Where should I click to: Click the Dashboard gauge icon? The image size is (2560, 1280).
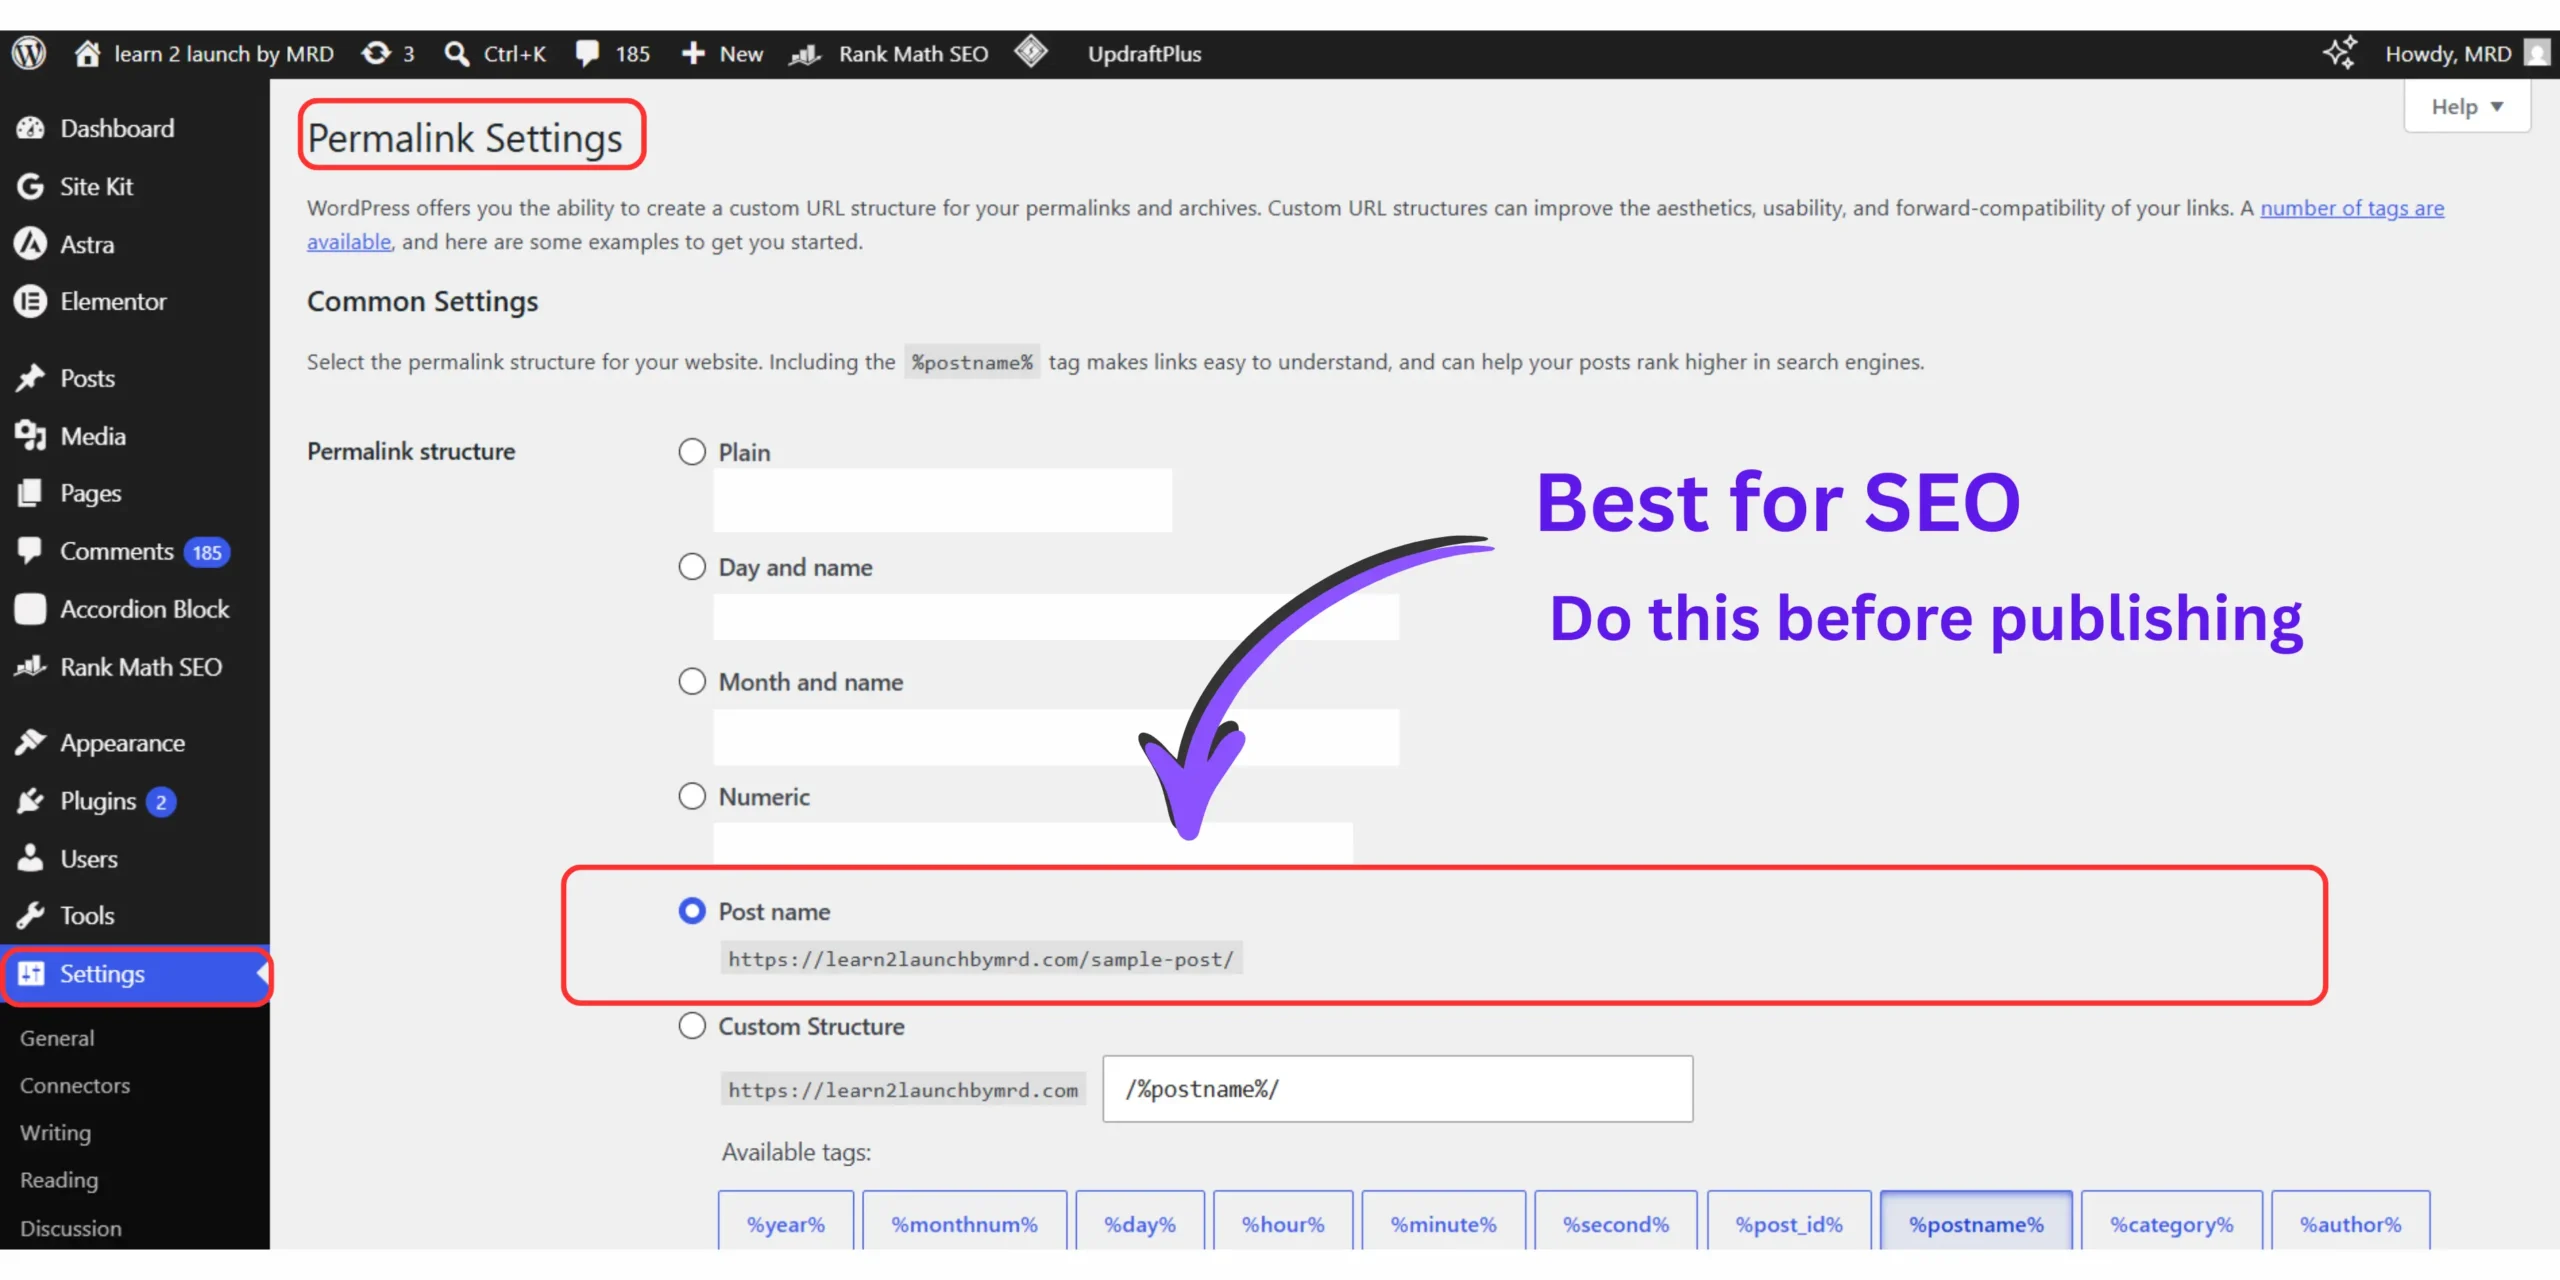pyautogui.click(x=30, y=128)
